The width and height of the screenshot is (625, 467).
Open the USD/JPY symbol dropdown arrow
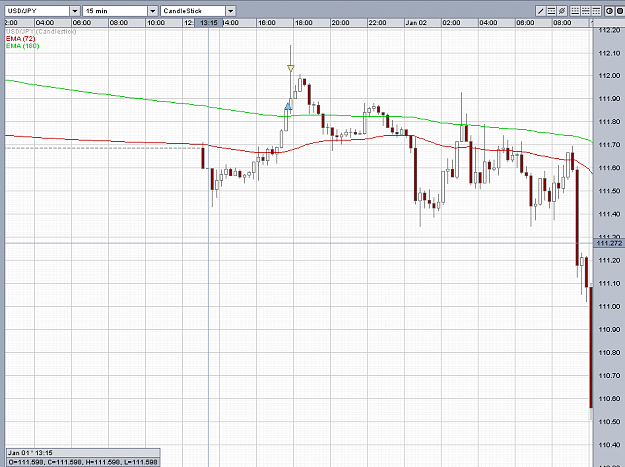coord(75,11)
